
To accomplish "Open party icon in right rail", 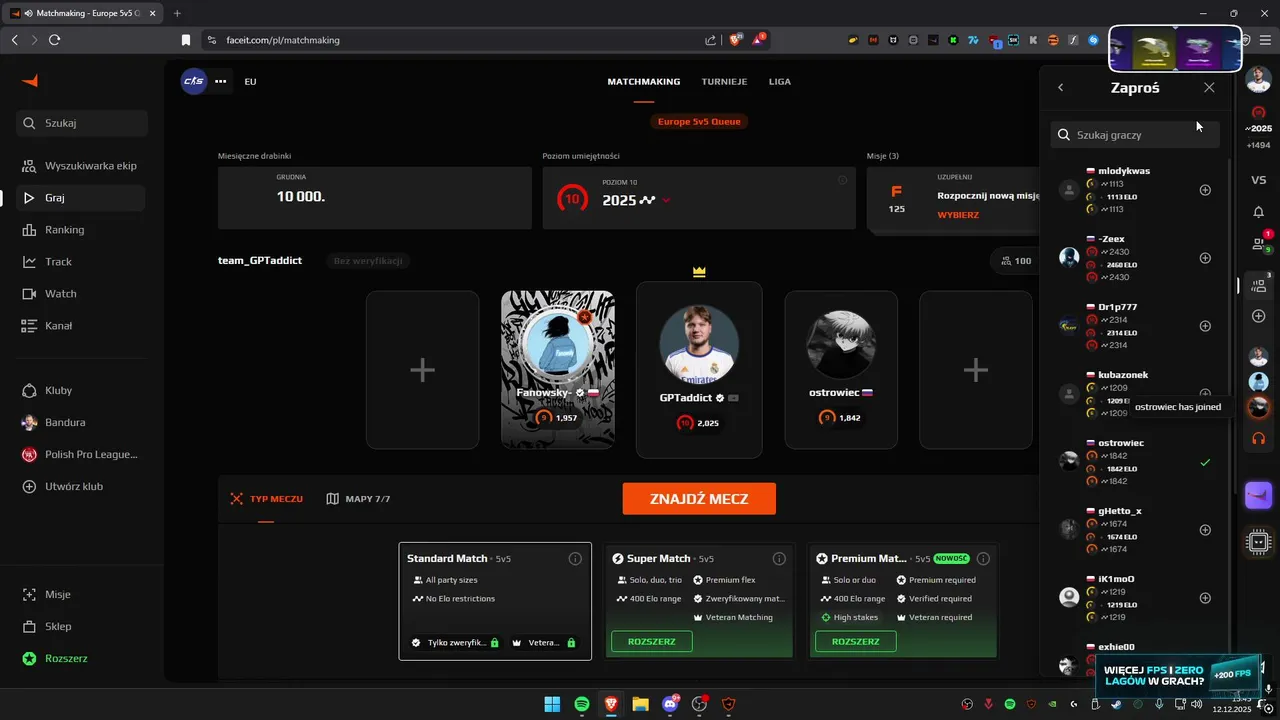I will coord(1260,284).
